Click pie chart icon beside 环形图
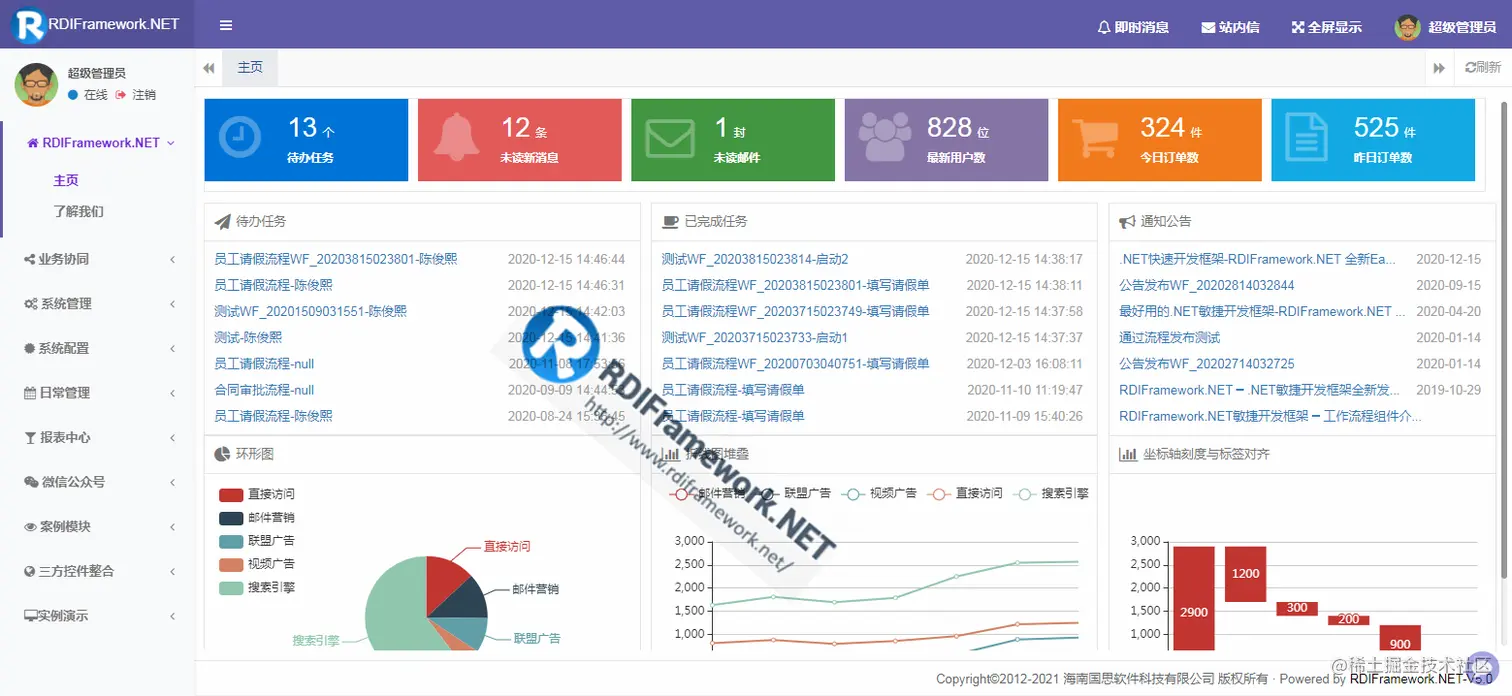 coord(222,455)
